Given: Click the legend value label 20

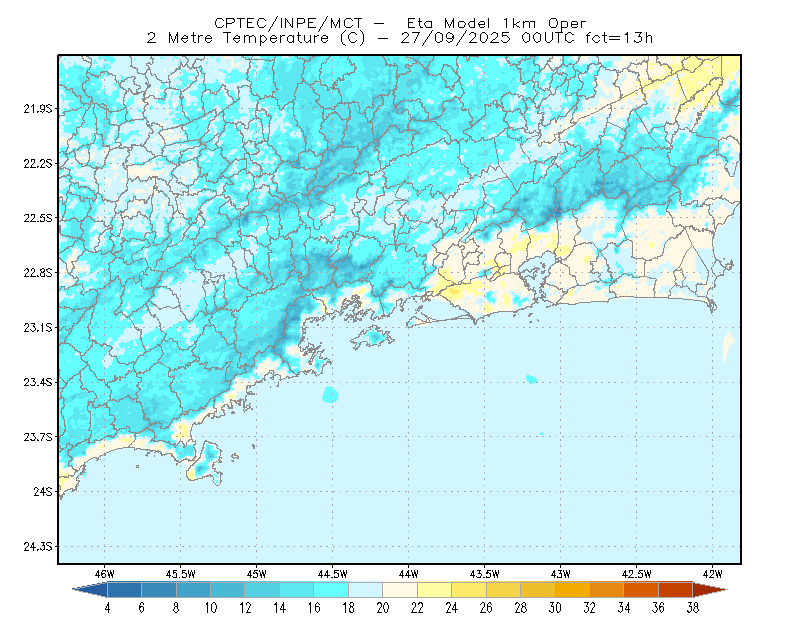Looking at the screenshot, I should click(383, 607).
